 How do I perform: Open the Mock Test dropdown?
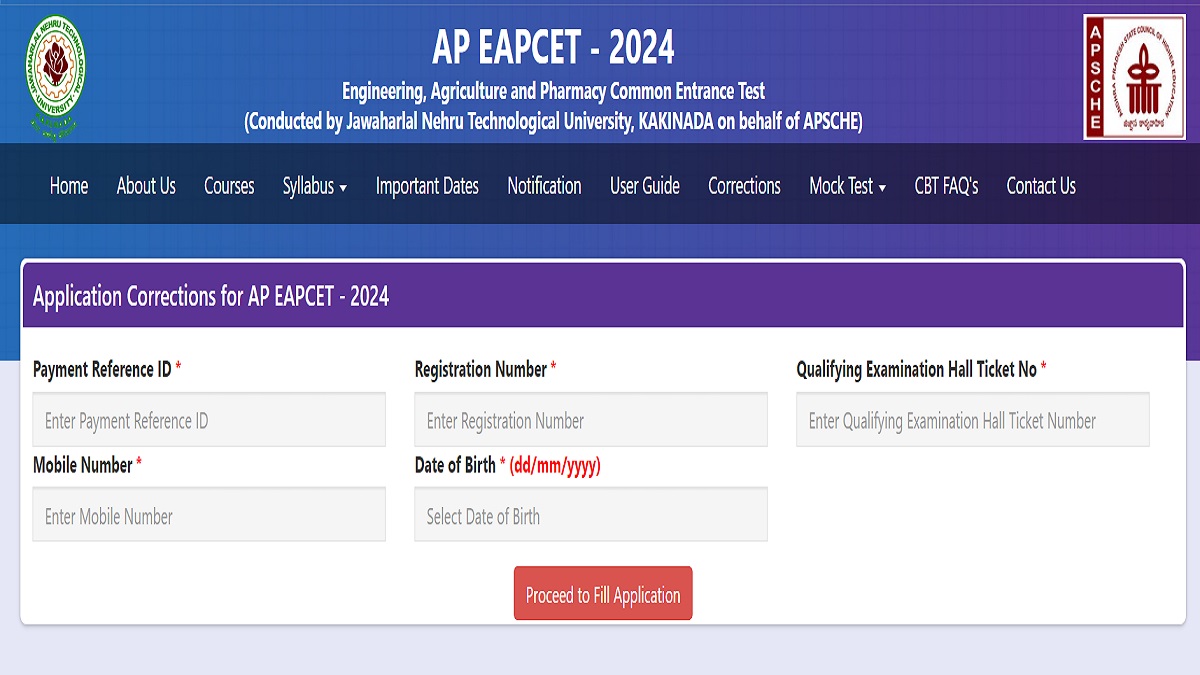pyautogui.click(x=847, y=186)
